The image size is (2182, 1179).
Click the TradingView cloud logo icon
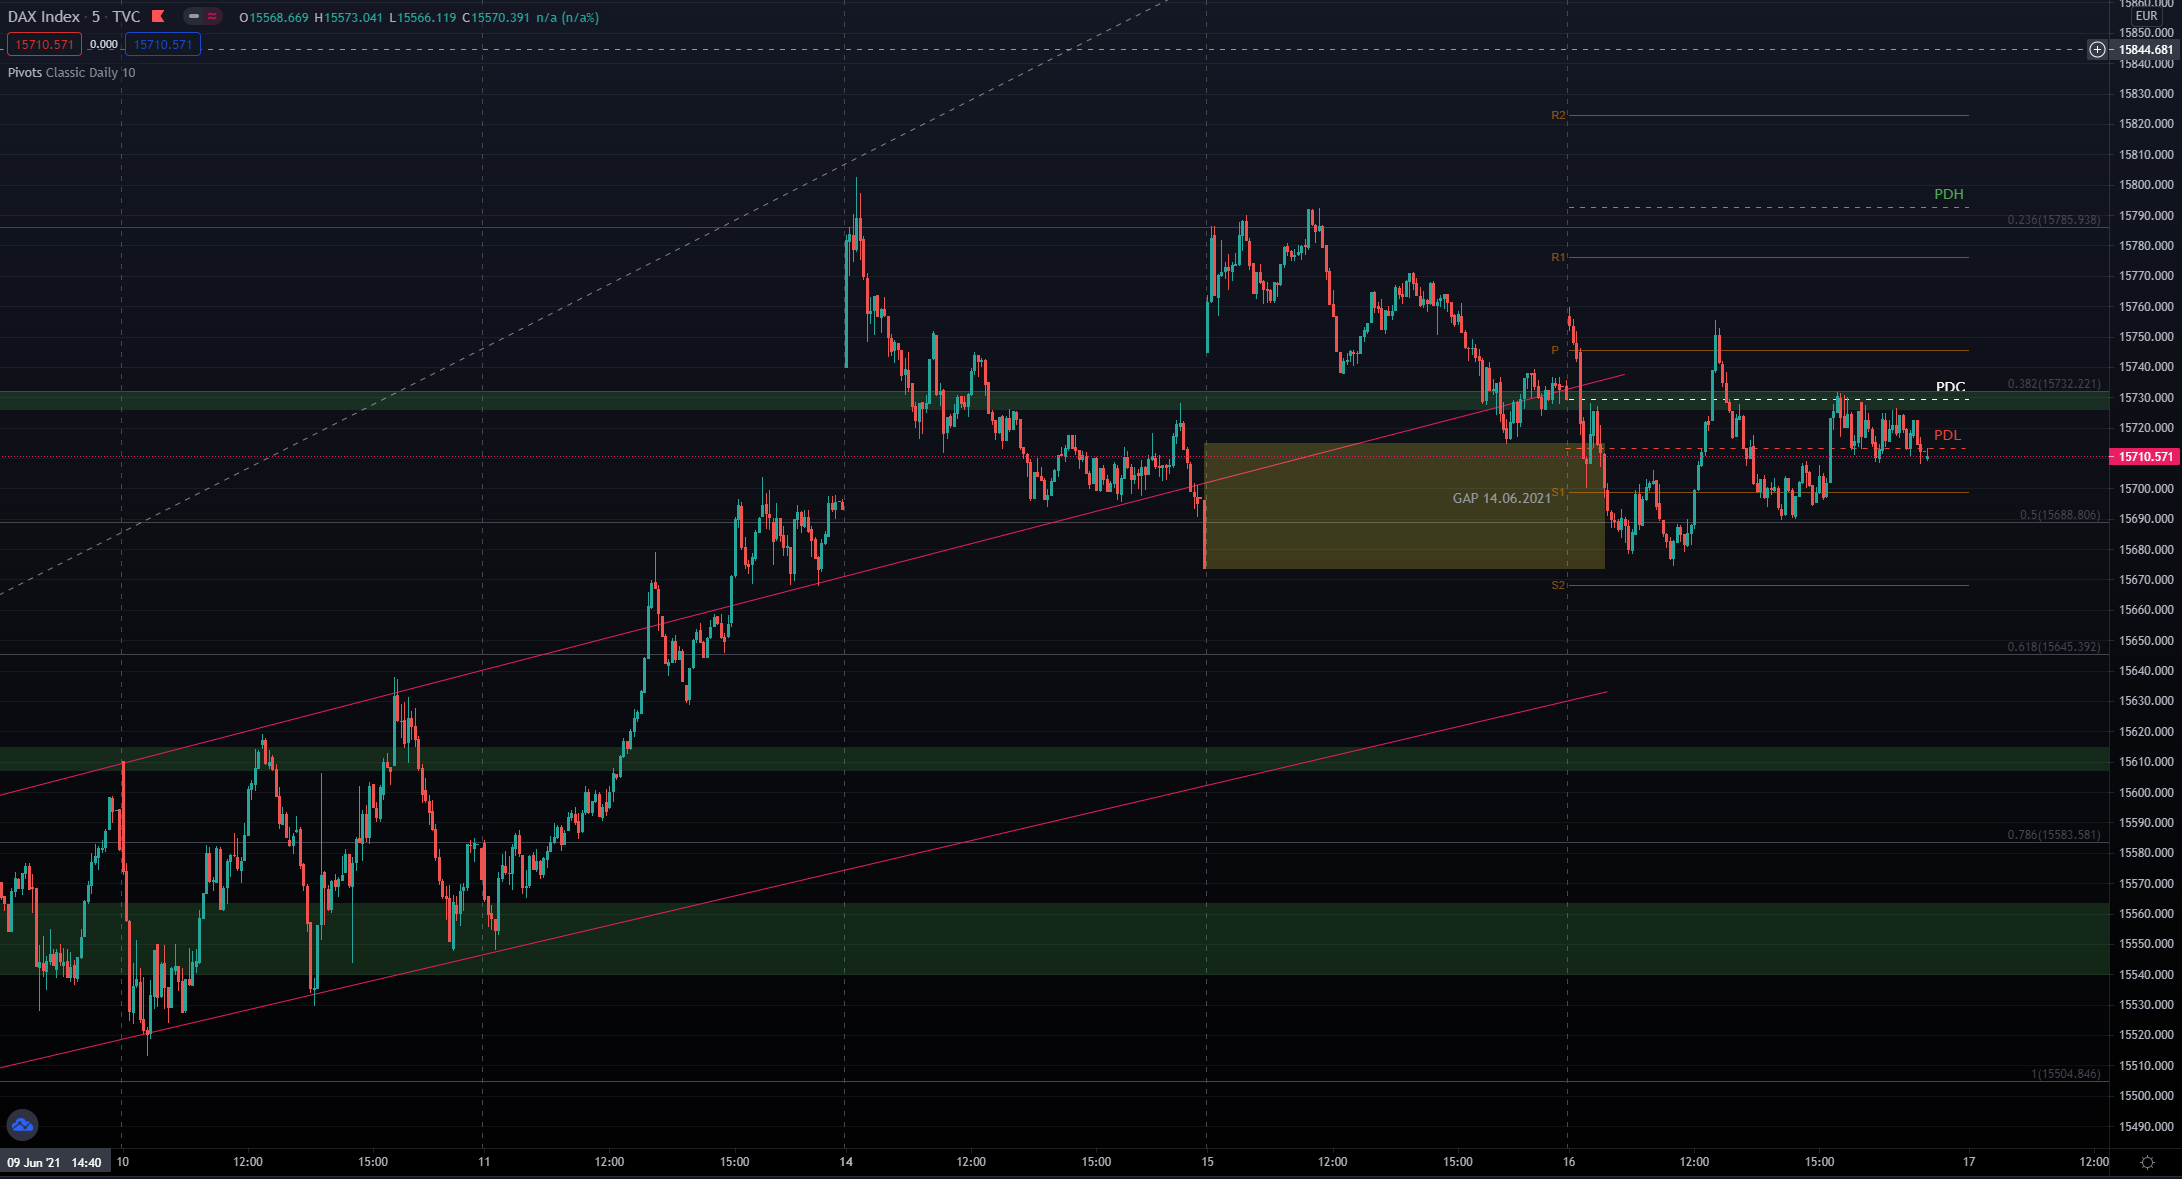tap(22, 1125)
